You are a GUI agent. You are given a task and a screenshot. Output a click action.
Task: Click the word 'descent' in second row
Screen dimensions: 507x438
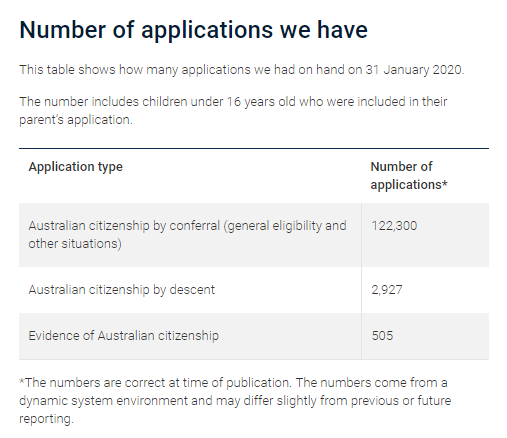click(x=192, y=290)
